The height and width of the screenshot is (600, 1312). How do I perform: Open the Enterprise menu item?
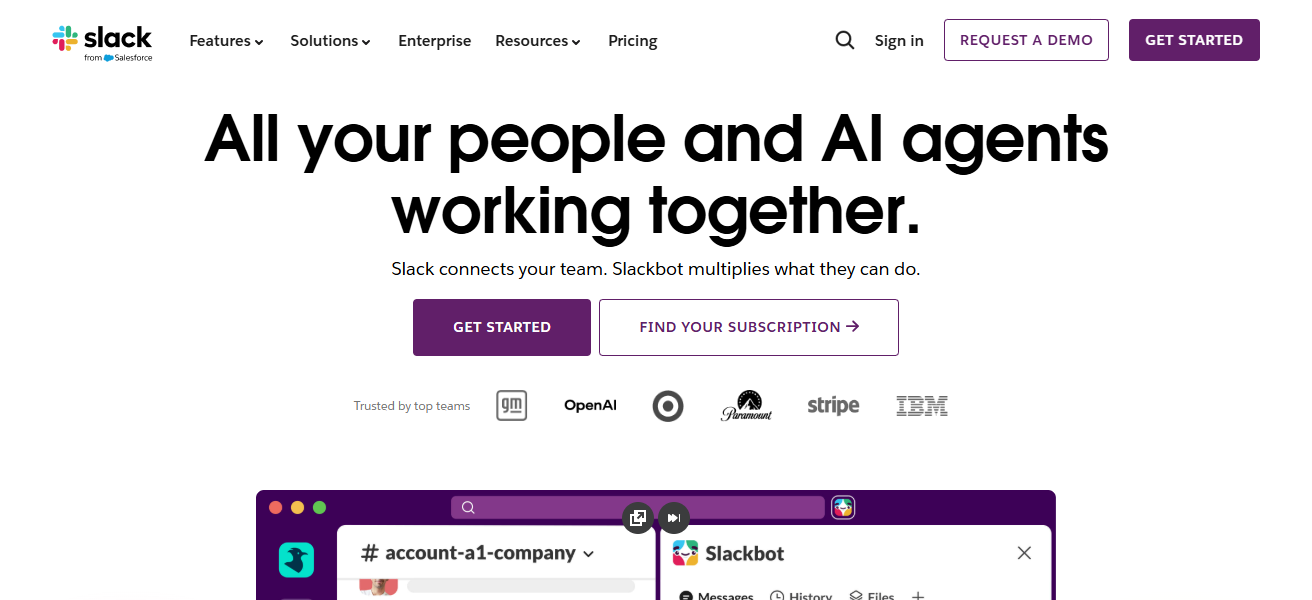click(435, 41)
